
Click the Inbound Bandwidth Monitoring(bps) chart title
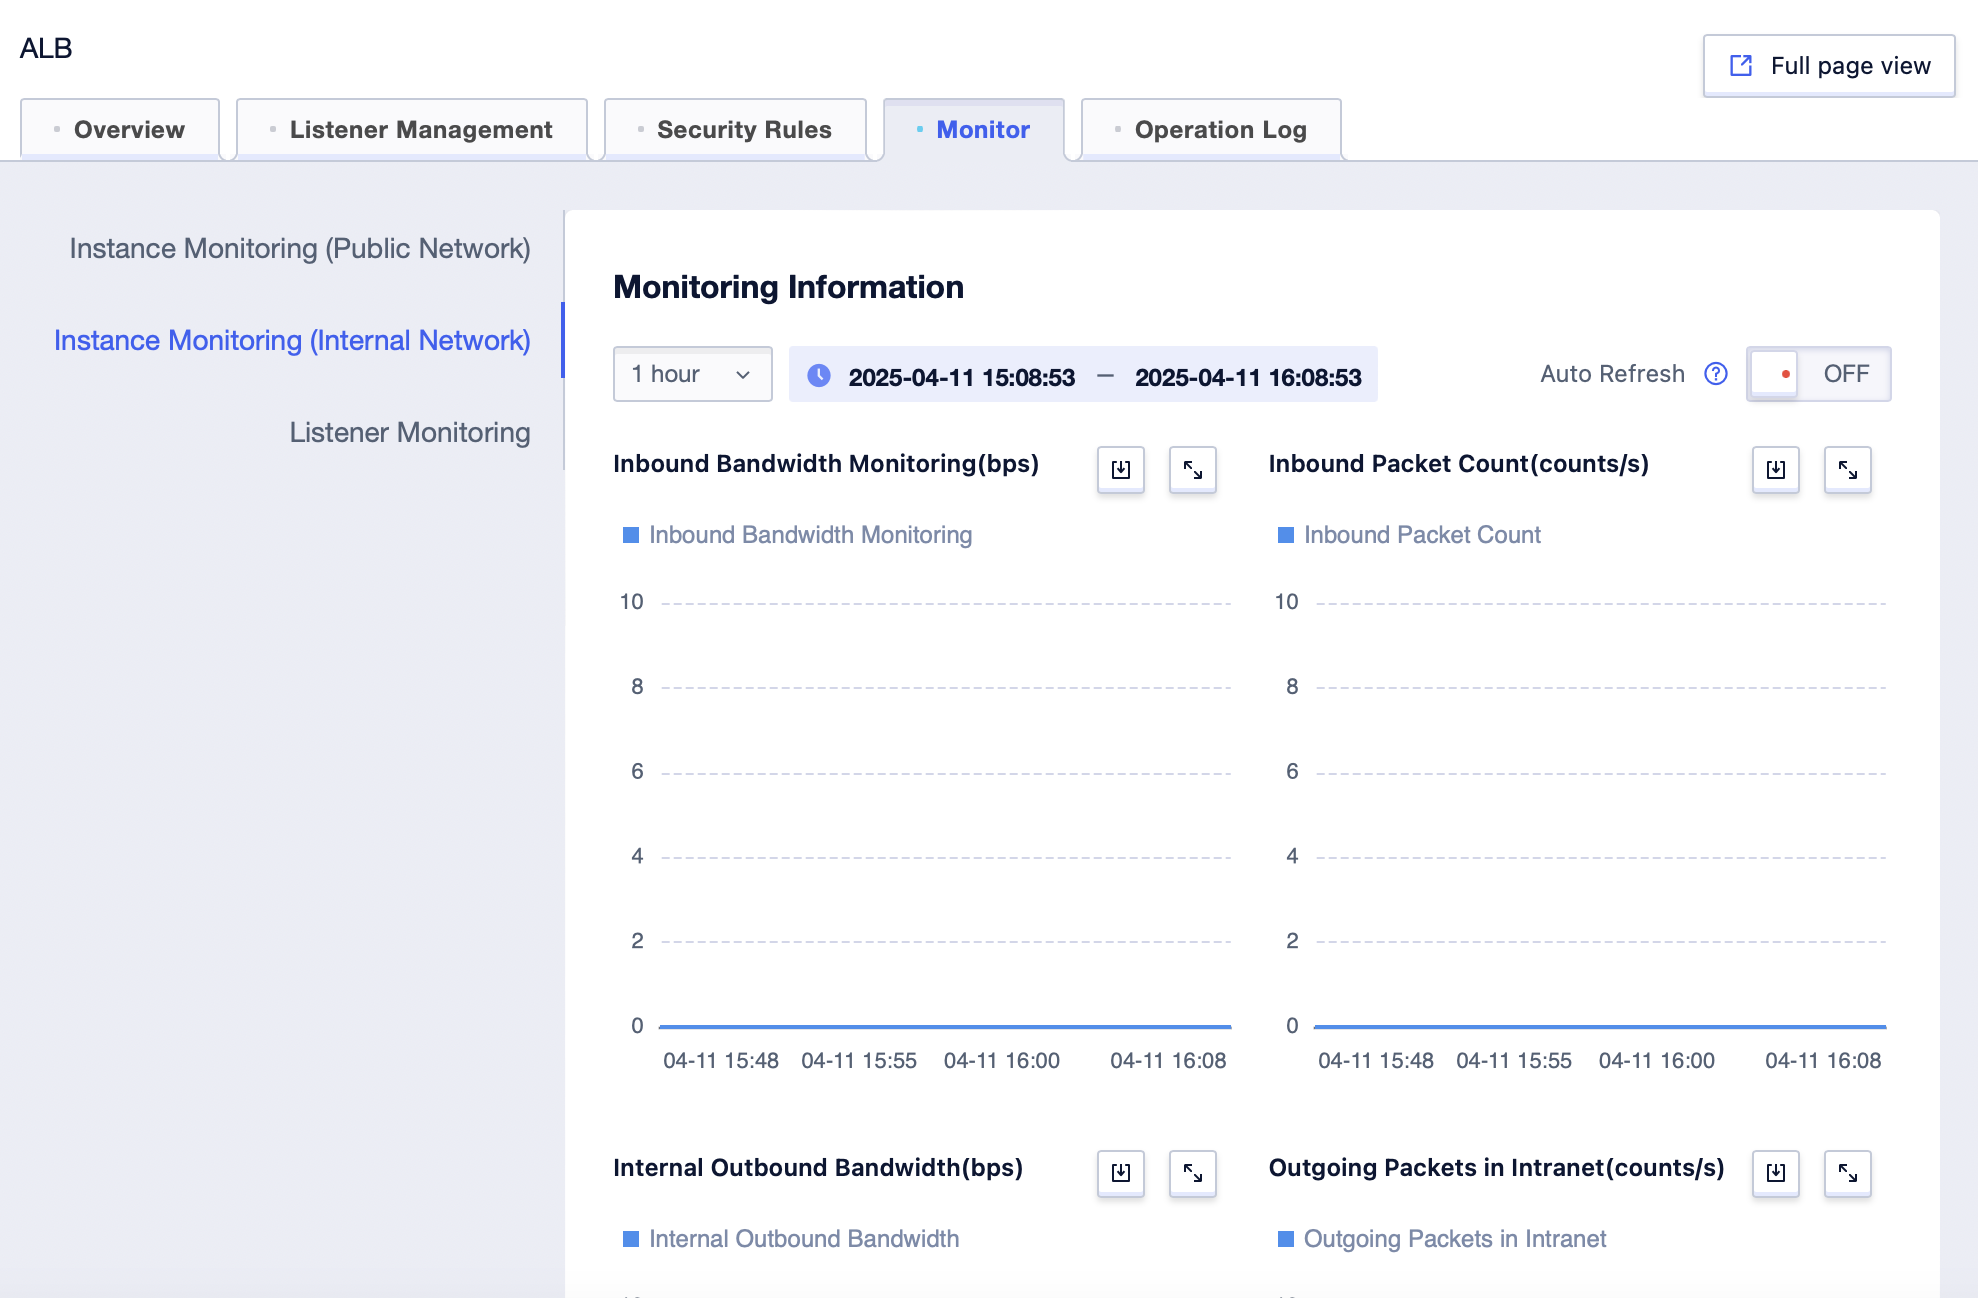tap(826, 464)
